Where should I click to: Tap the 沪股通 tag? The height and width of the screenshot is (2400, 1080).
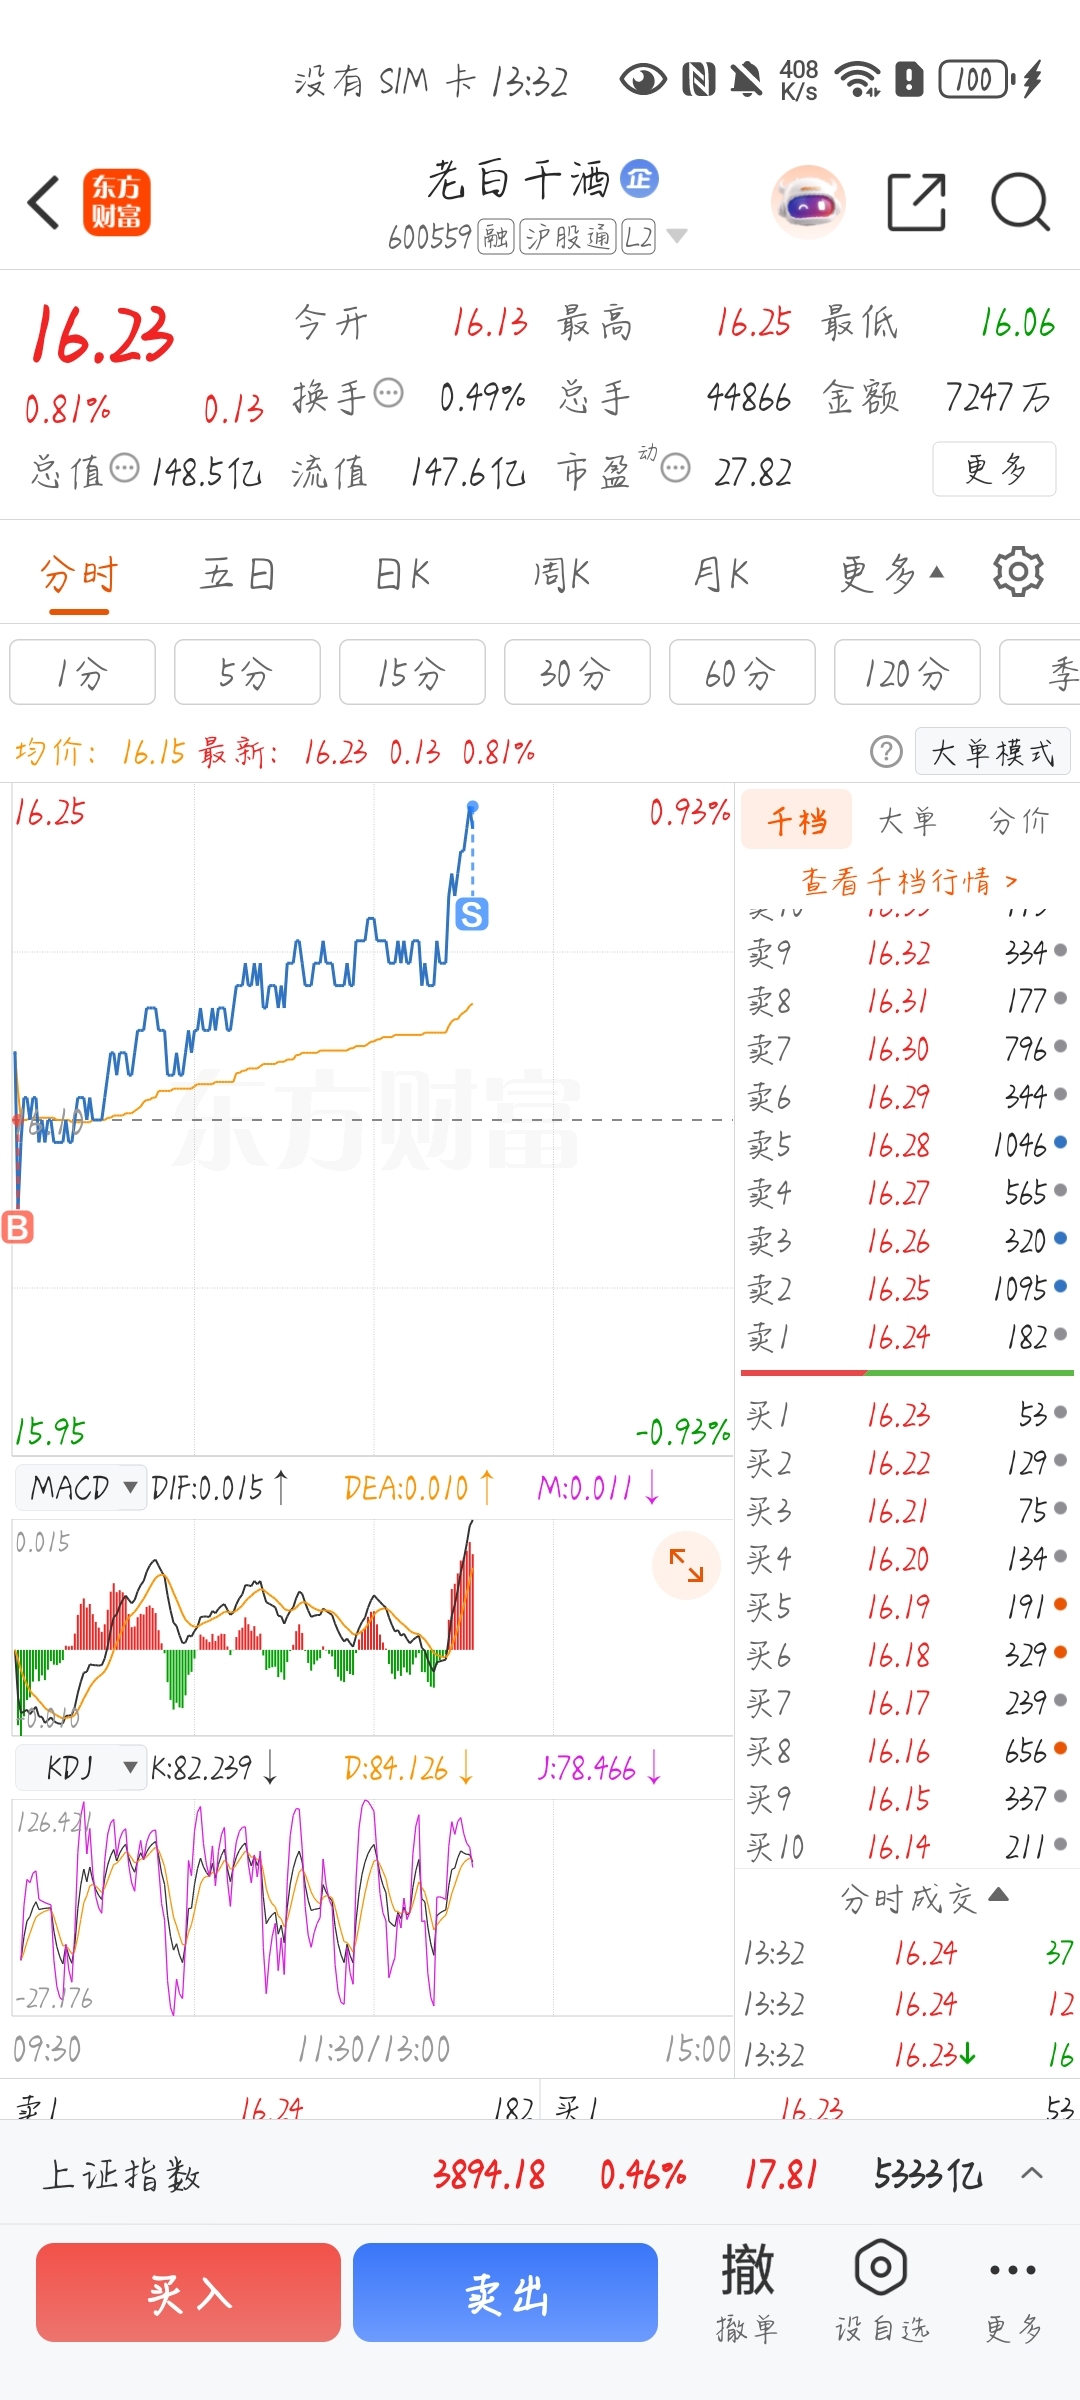click(x=568, y=237)
